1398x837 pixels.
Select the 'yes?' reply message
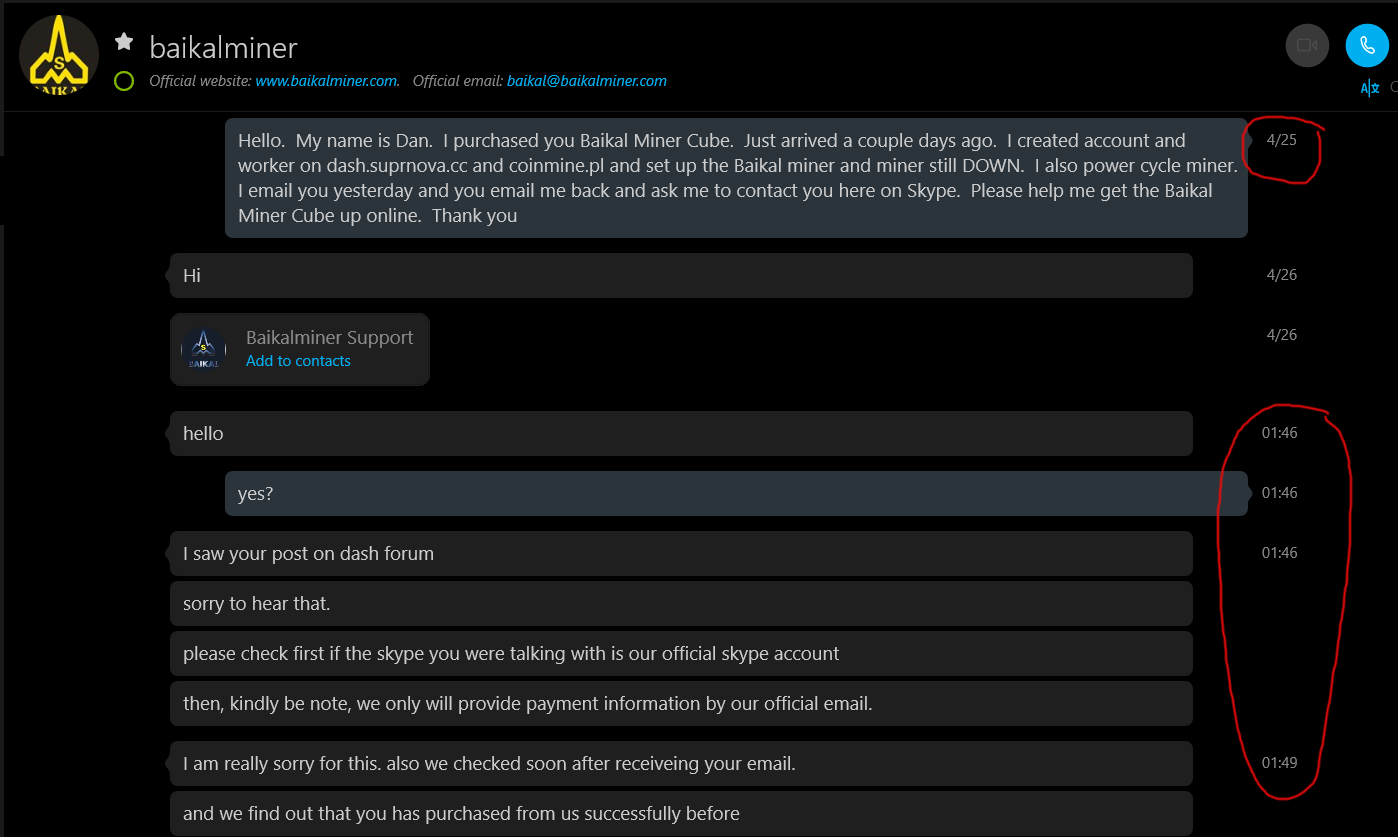point(736,493)
